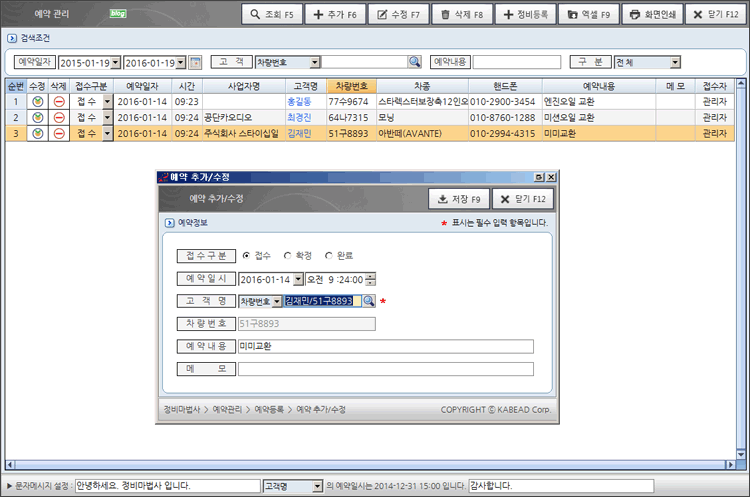
Task: Open 접수구분 dropdown in row 3
Action: pyautogui.click(x=107, y=133)
